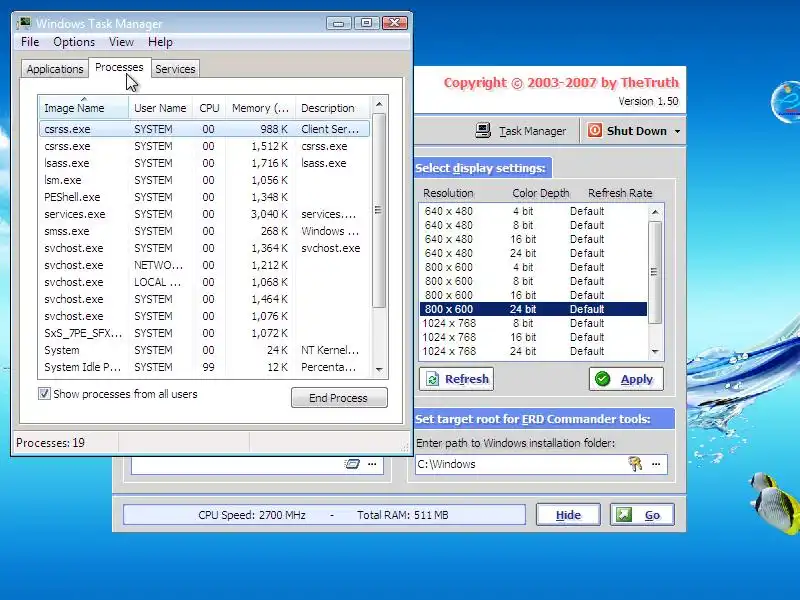The width and height of the screenshot is (800, 600).
Task: Select lsm.exe process row
Action: (204, 180)
